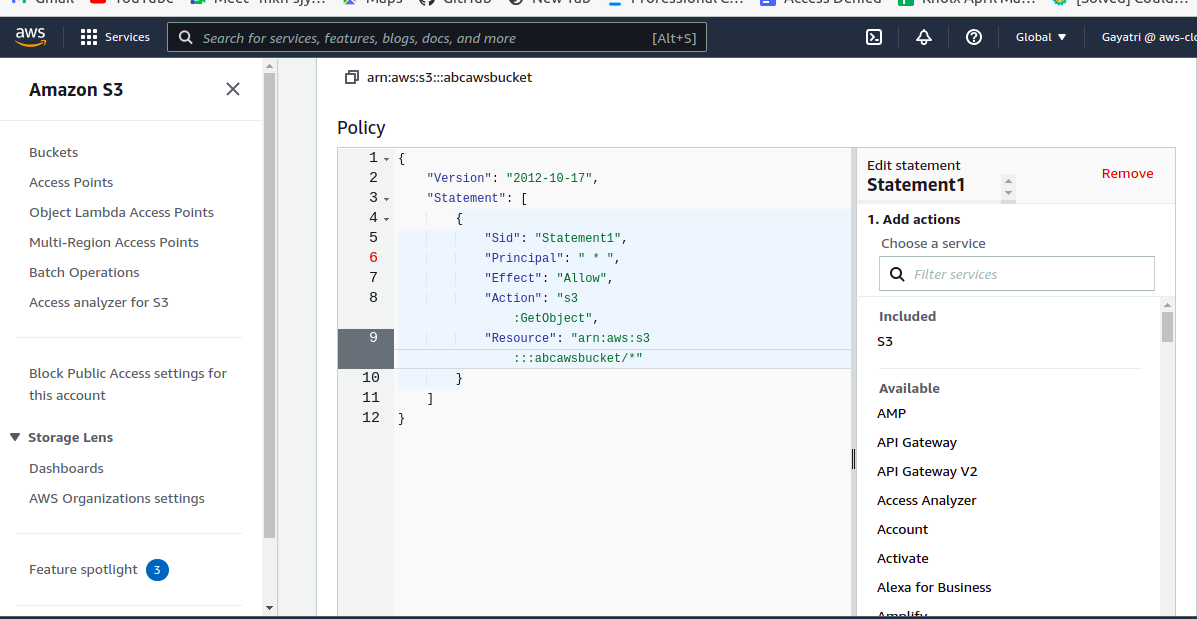The width and height of the screenshot is (1197, 619).
Task: Click the Principal line in policy
Action: pos(553,257)
